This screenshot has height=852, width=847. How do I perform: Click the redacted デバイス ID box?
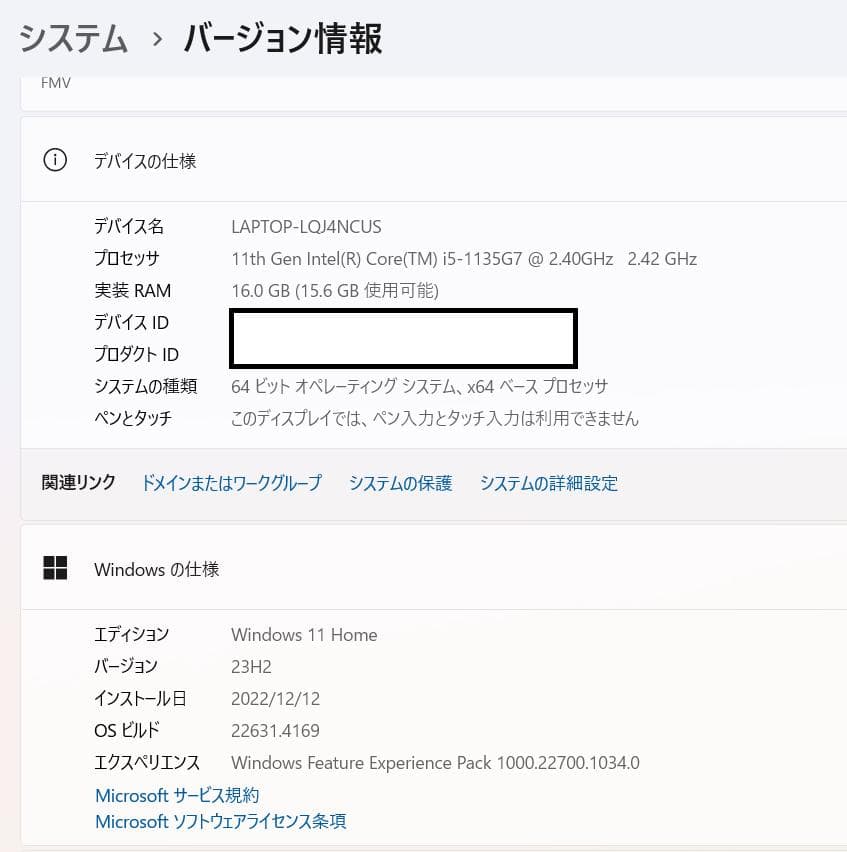[x=403, y=338]
